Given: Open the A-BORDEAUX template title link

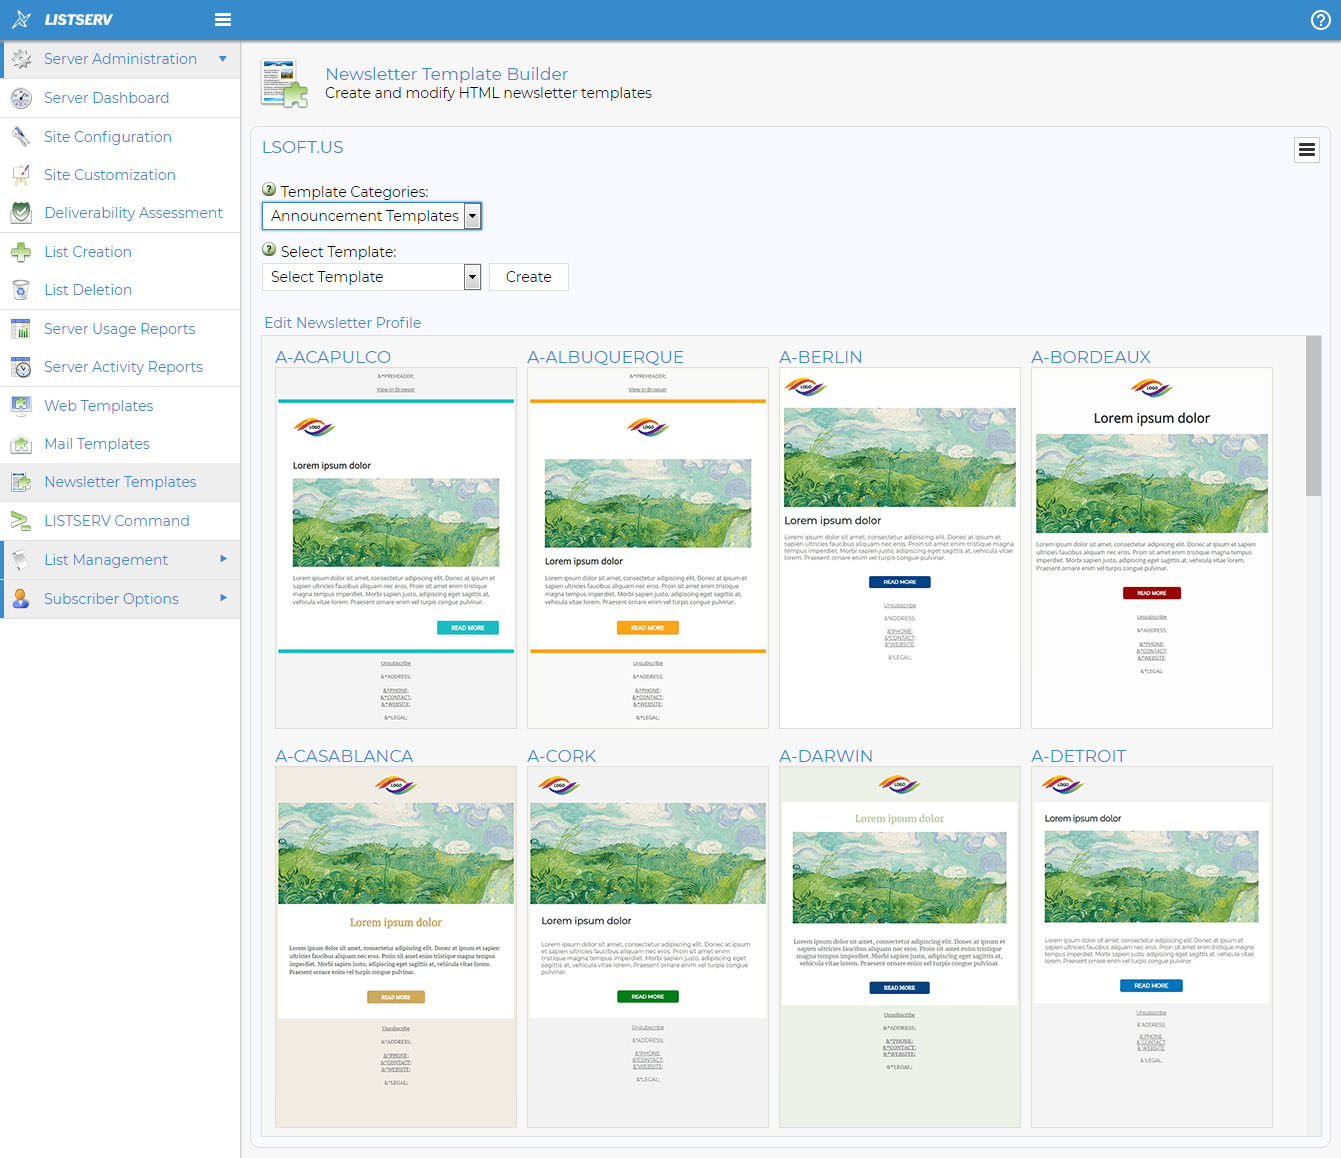Looking at the screenshot, I should point(1091,357).
